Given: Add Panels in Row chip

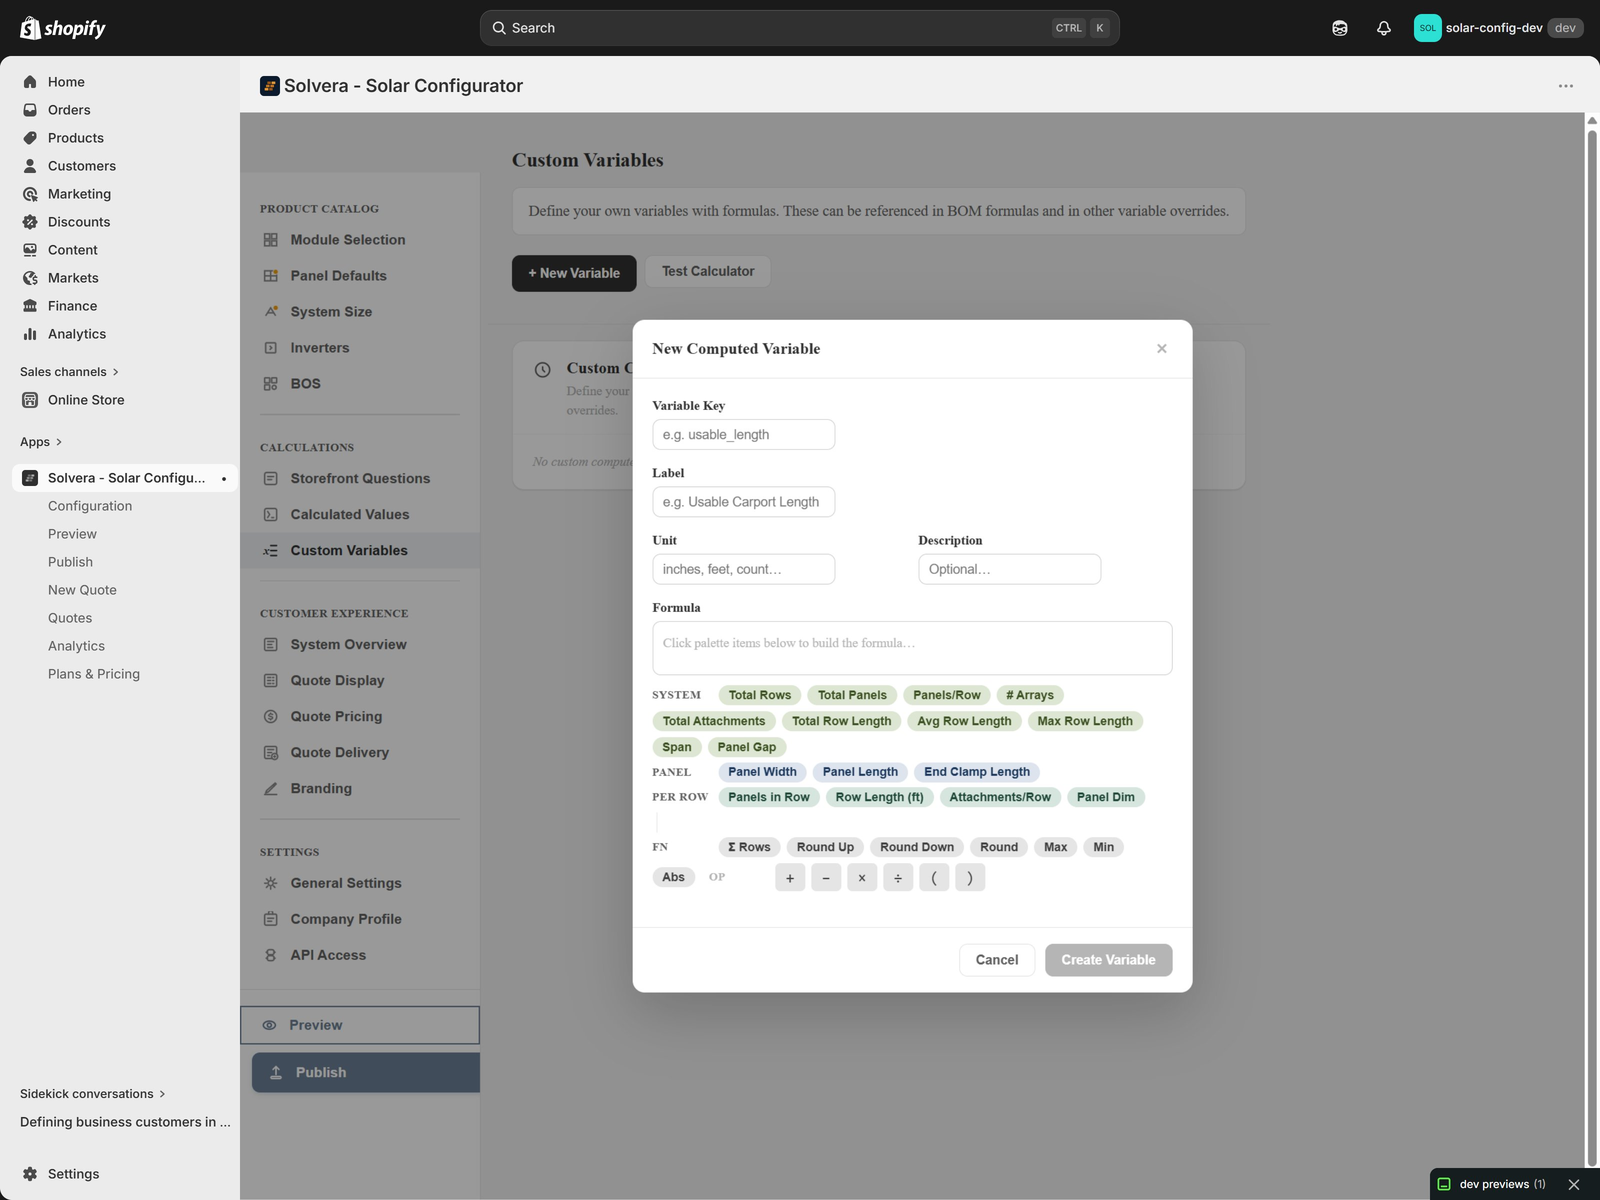Looking at the screenshot, I should [769, 797].
